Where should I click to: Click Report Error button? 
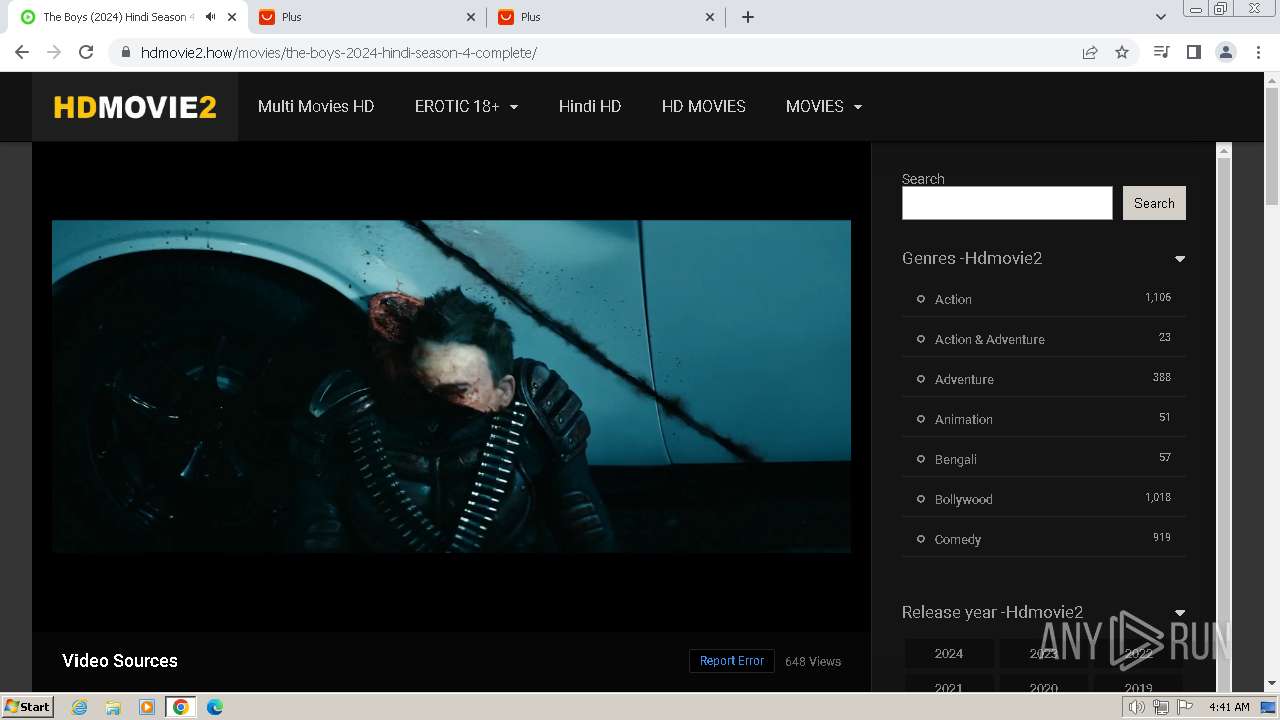(732, 661)
